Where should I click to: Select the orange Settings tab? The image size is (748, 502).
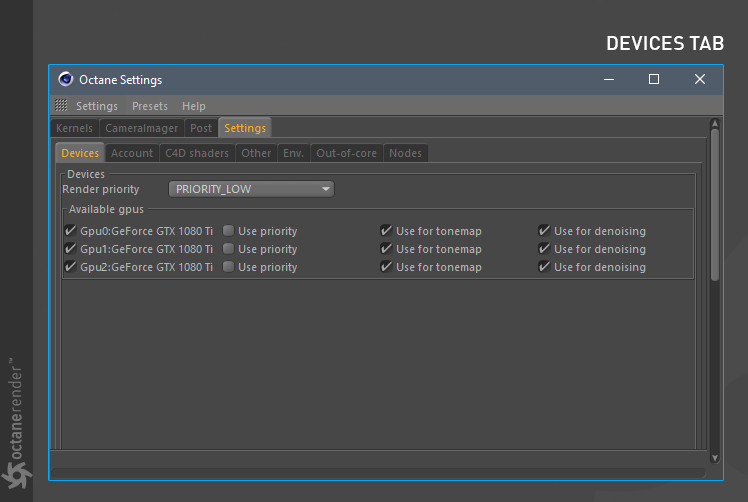[x=245, y=128]
